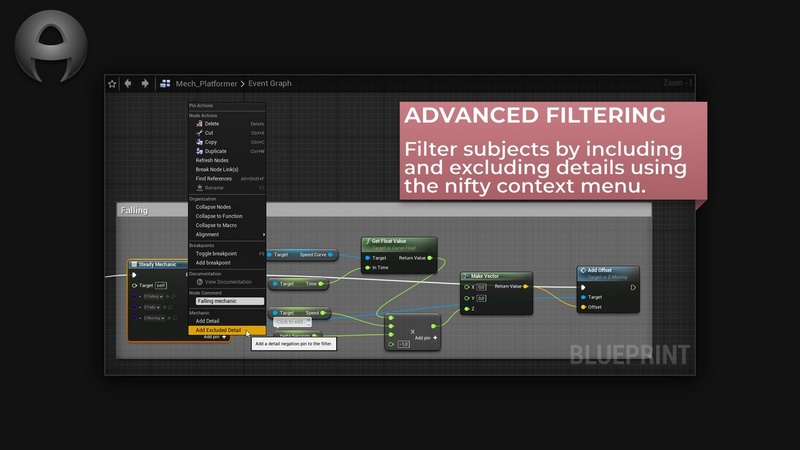
Task: Click Event Graph in the breadcrumb
Action: [x=270, y=84]
